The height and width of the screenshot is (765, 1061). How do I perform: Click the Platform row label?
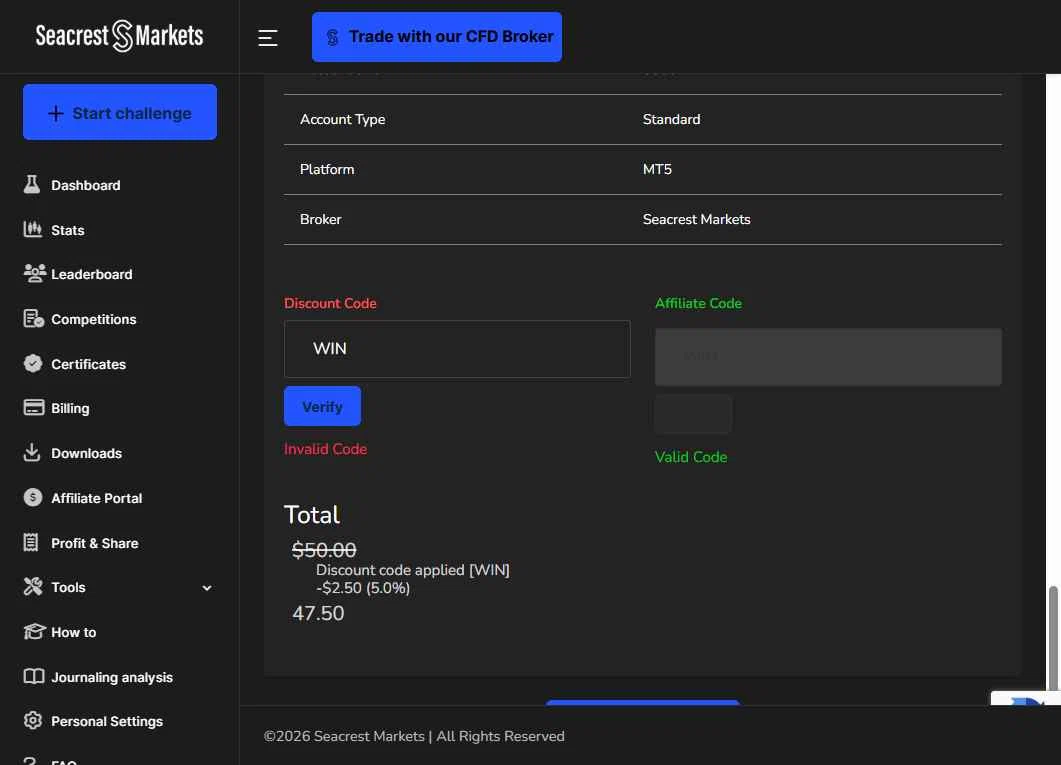pyautogui.click(x=327, y=169)
